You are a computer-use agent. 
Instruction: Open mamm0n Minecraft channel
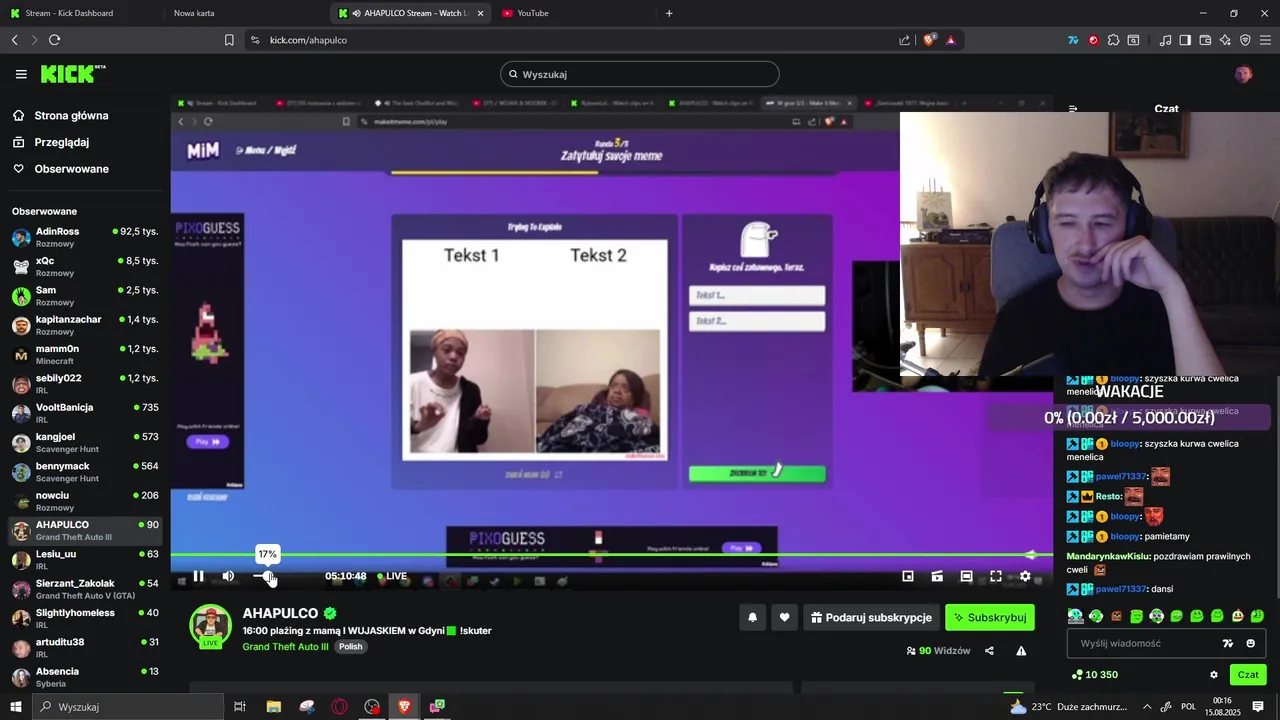pos(84,355)
